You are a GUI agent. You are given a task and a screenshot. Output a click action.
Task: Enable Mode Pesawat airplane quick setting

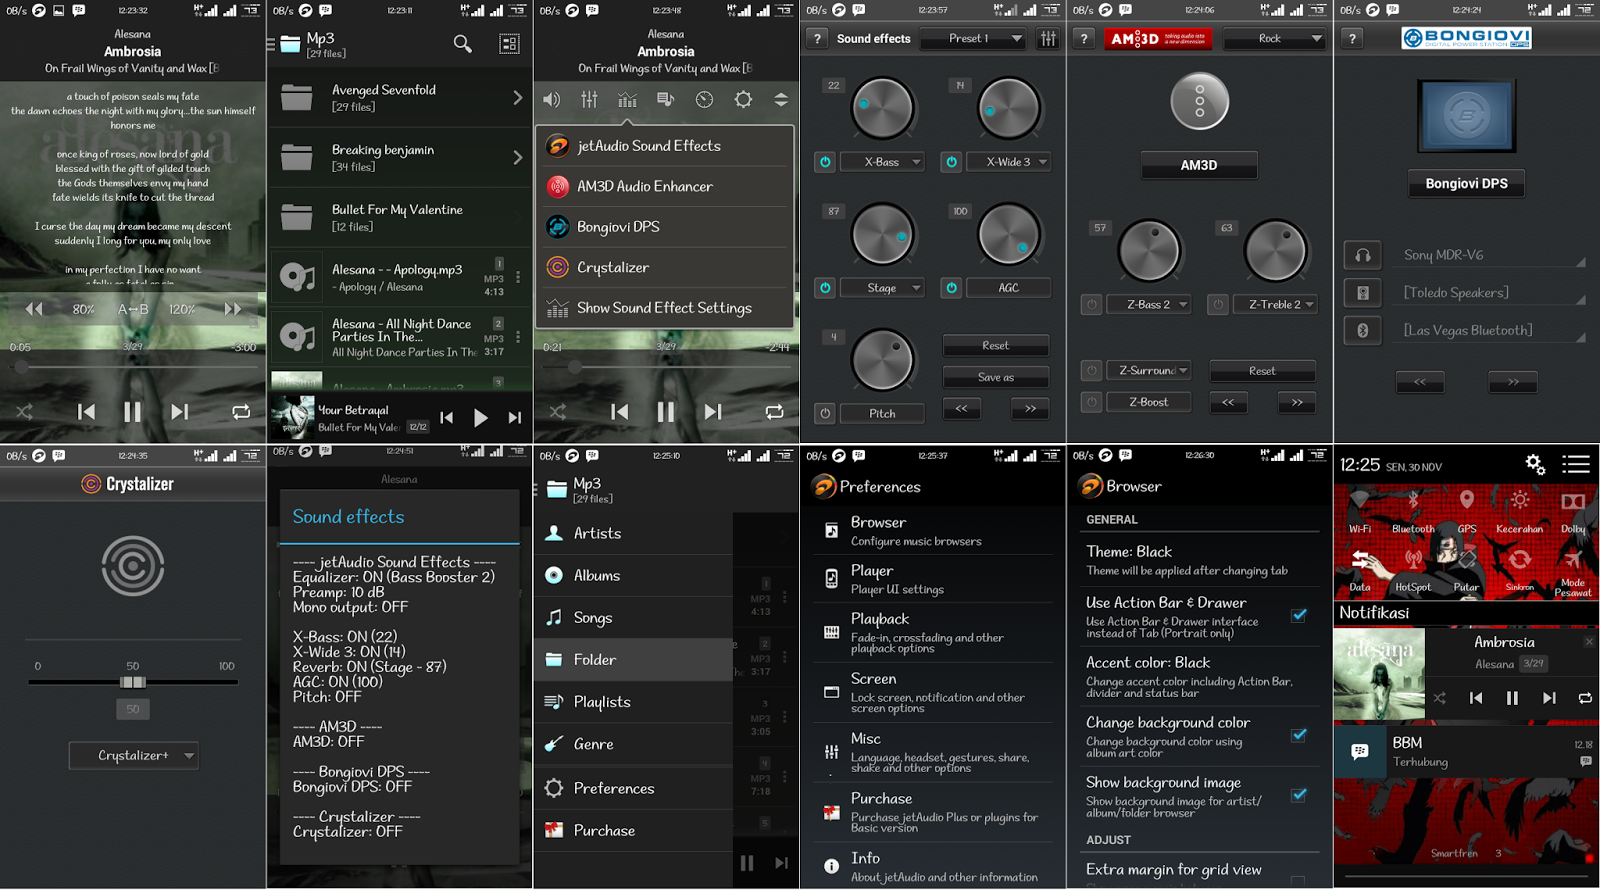[1573, 571]
